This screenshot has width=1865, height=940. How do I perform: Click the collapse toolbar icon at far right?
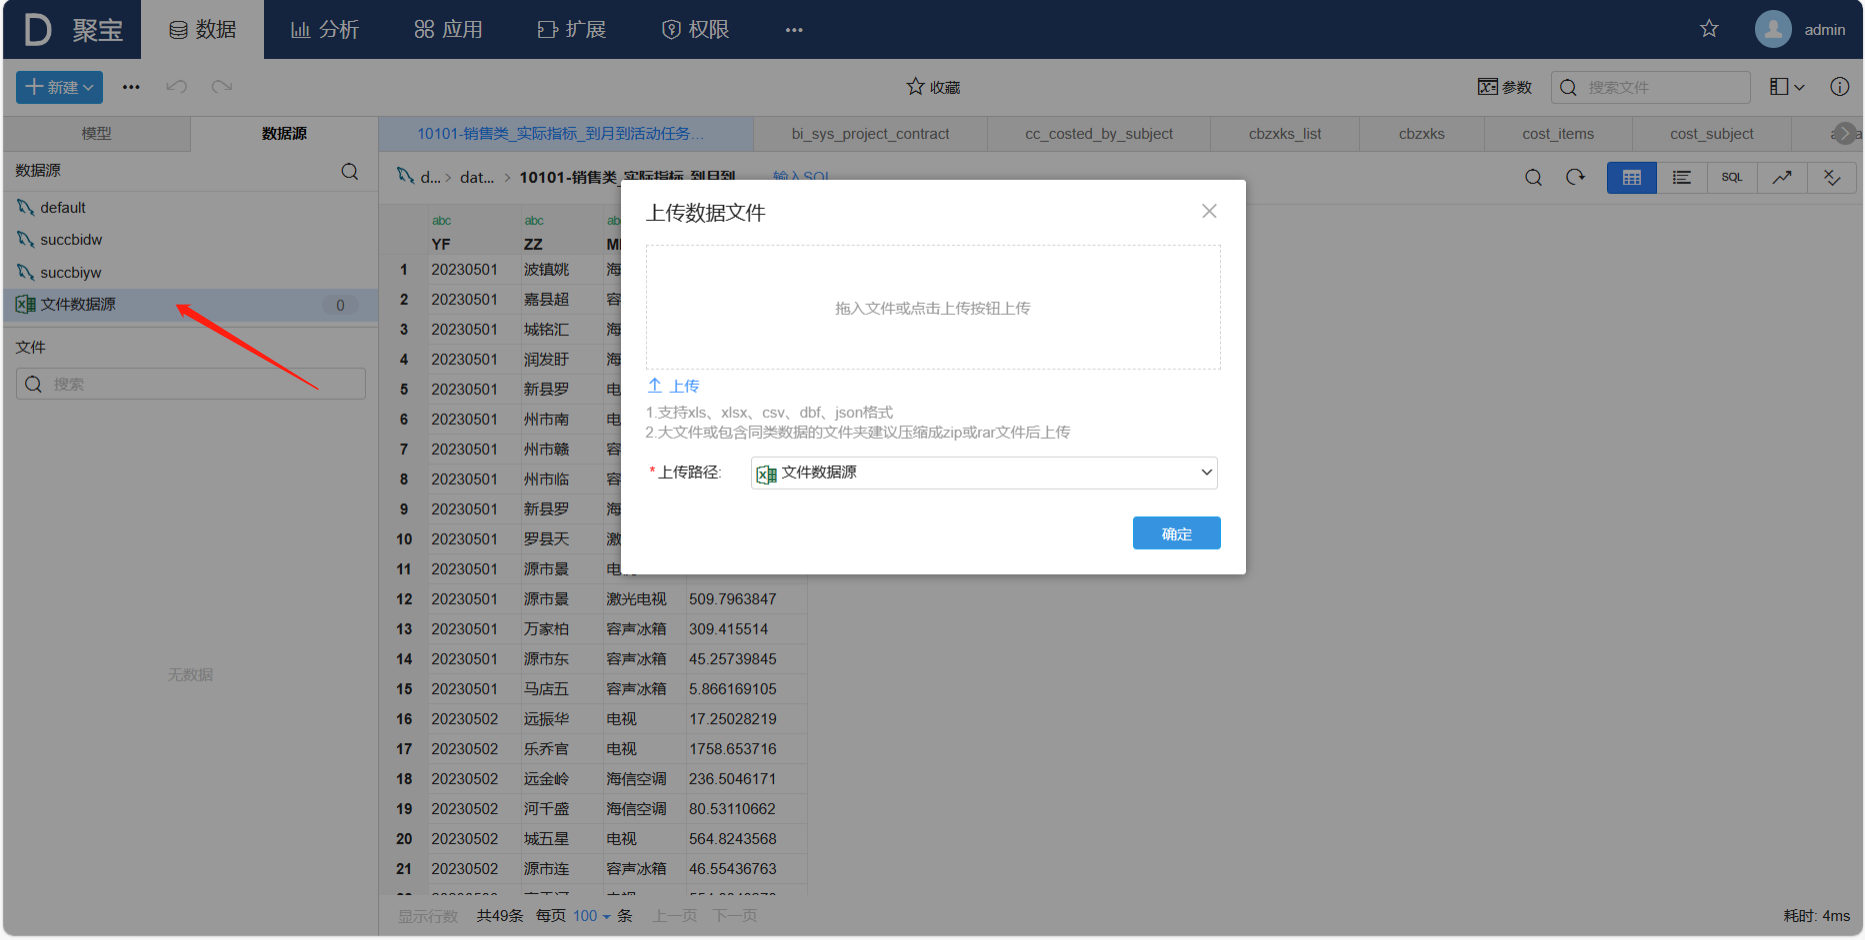[1832, 178]
